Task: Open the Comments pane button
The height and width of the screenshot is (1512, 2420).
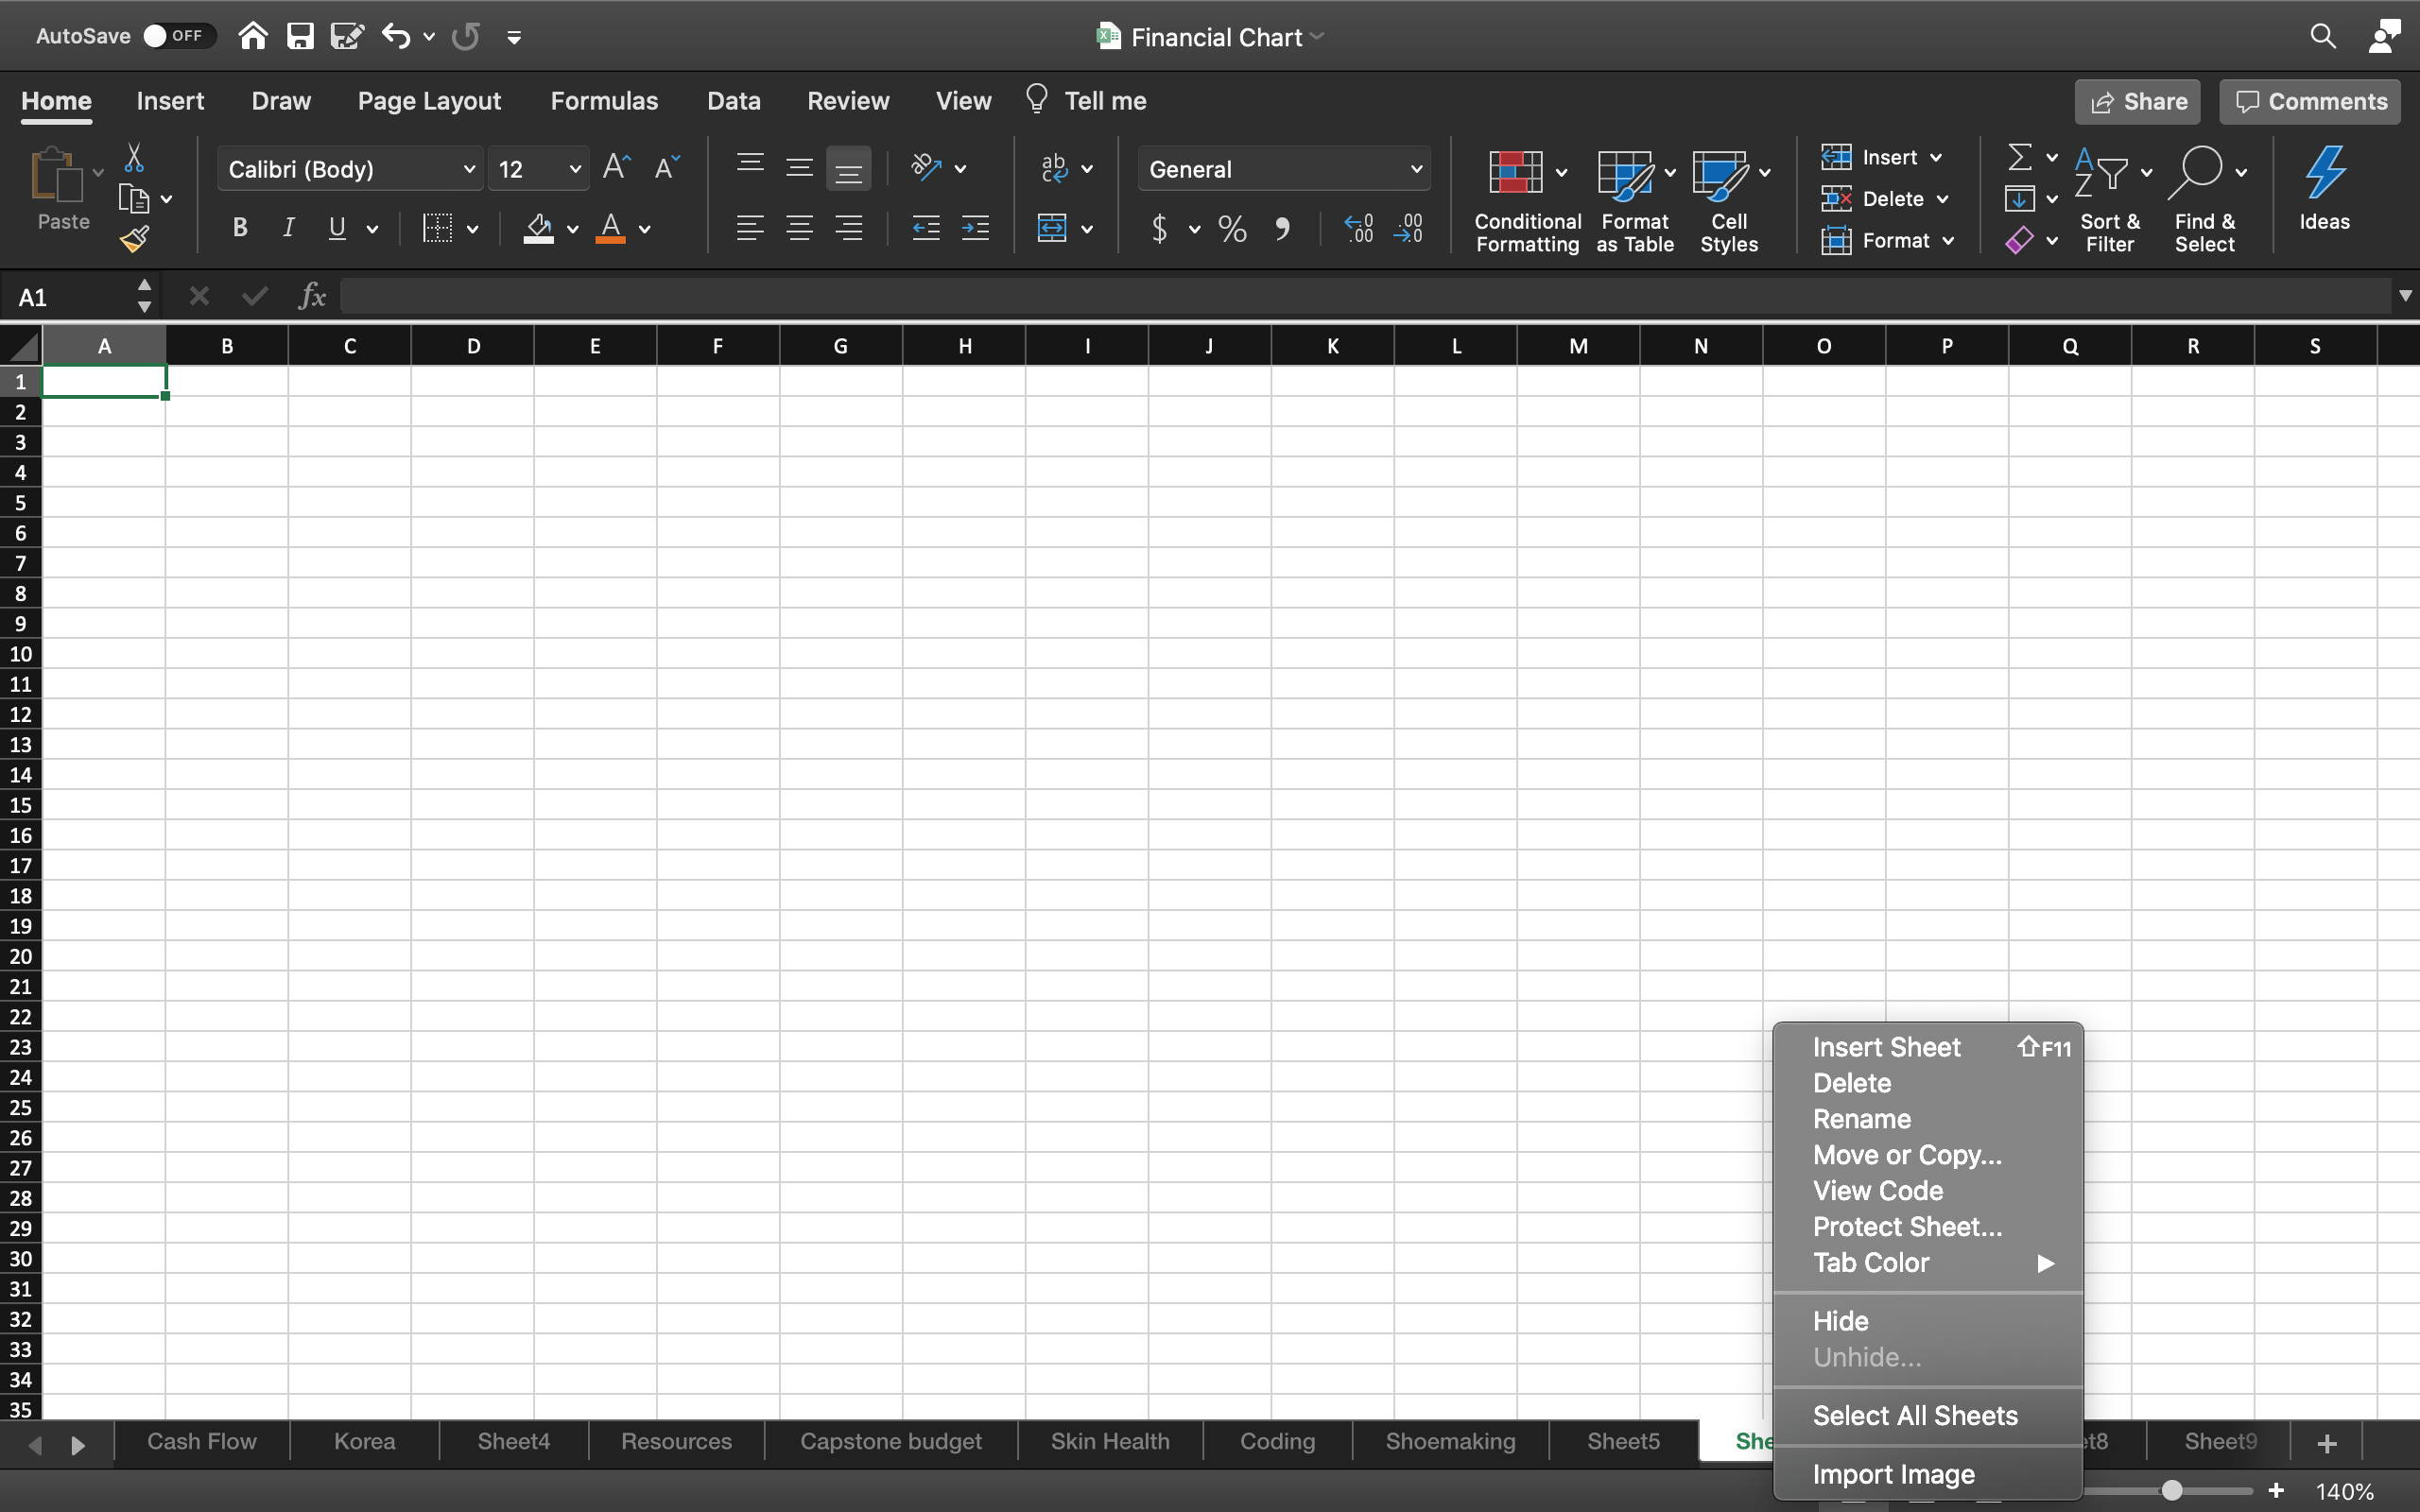Action: [2310, 102]
